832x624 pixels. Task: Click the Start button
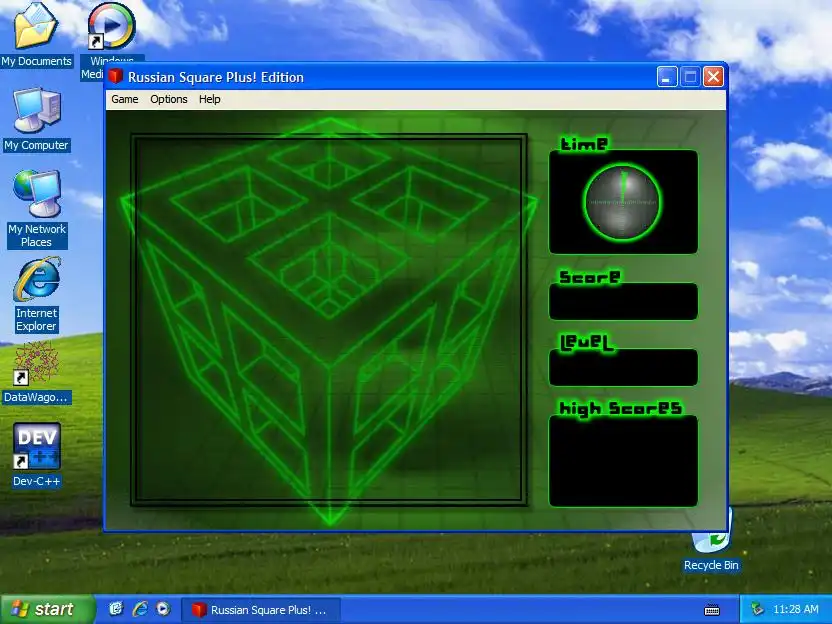48,609
